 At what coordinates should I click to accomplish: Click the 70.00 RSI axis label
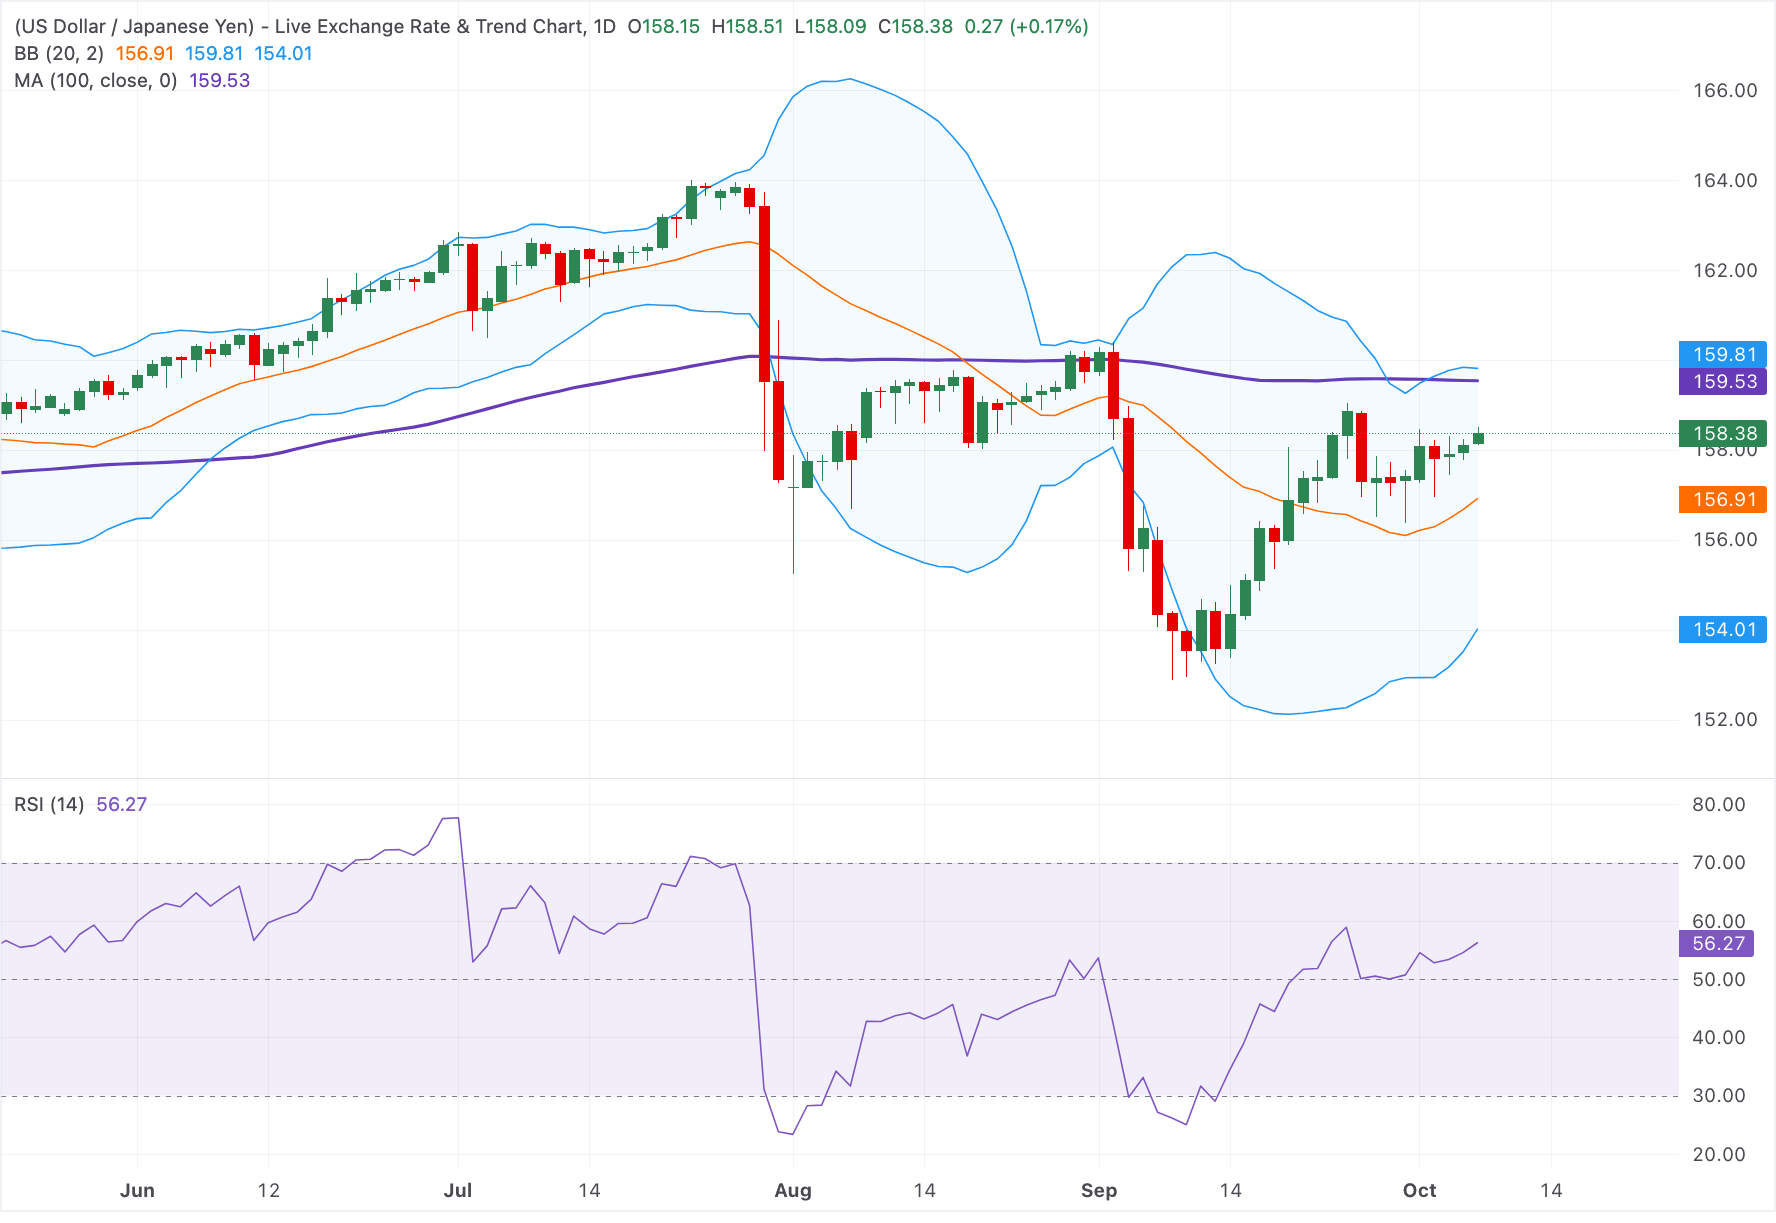point(1719,862)
